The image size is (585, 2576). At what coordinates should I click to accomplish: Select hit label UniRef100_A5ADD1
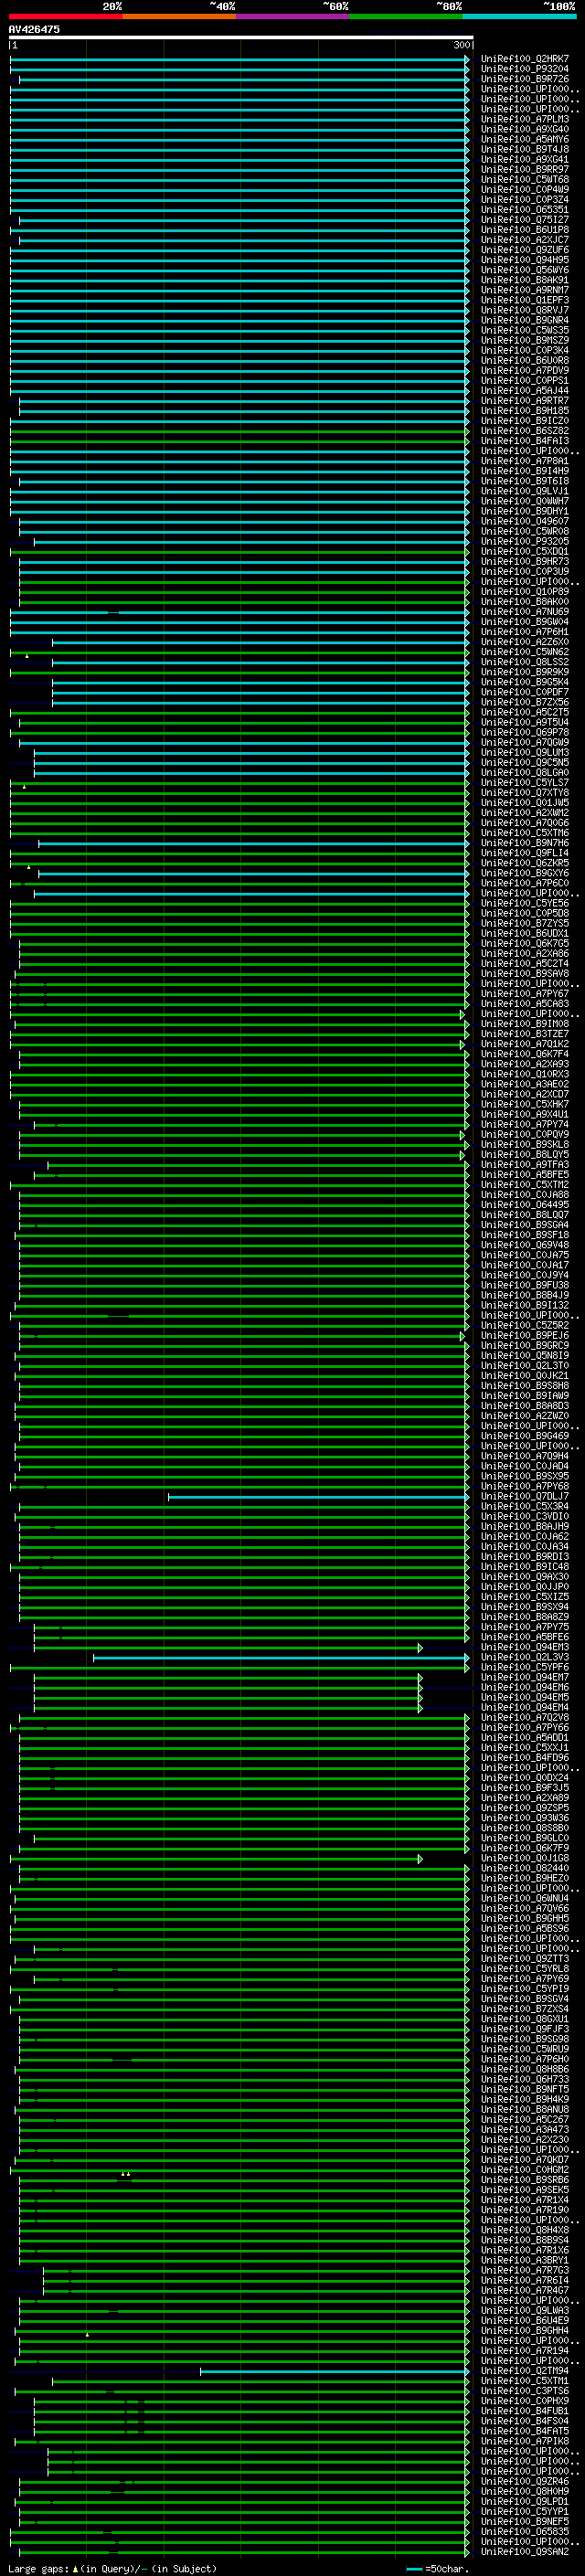[524, 1738]
